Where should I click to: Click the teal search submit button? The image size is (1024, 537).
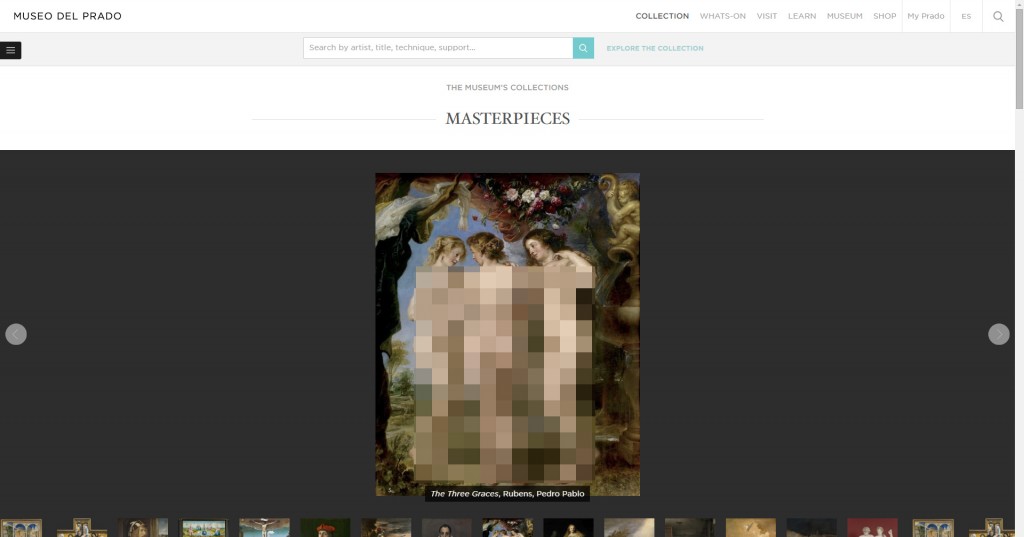(x=583, y=48)
